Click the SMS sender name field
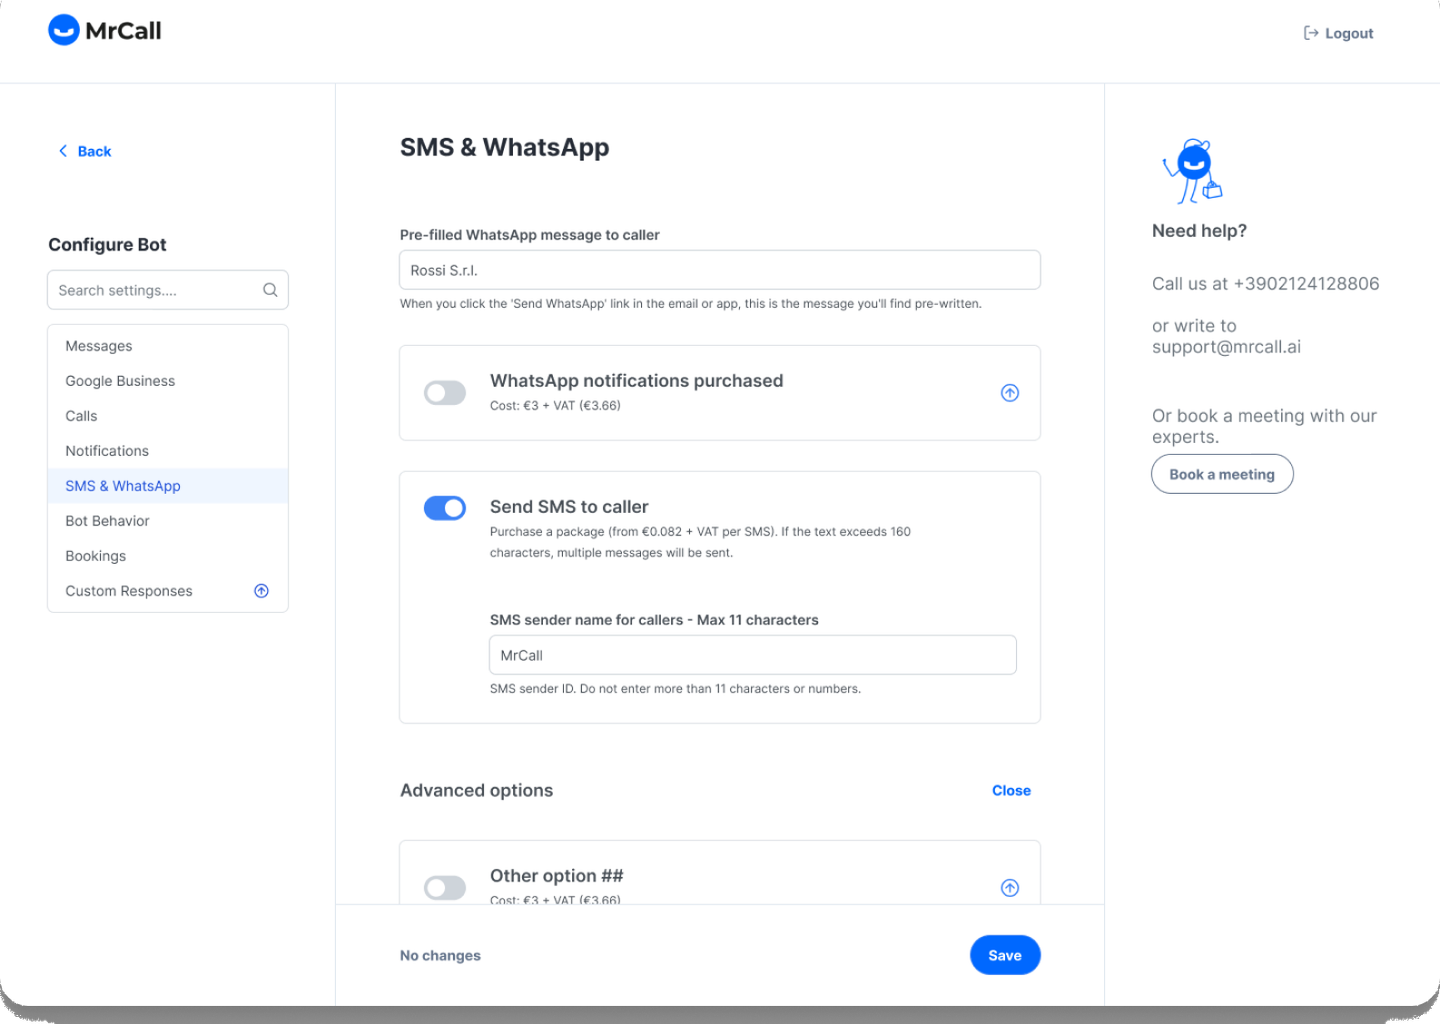 (x=753, y=655)
